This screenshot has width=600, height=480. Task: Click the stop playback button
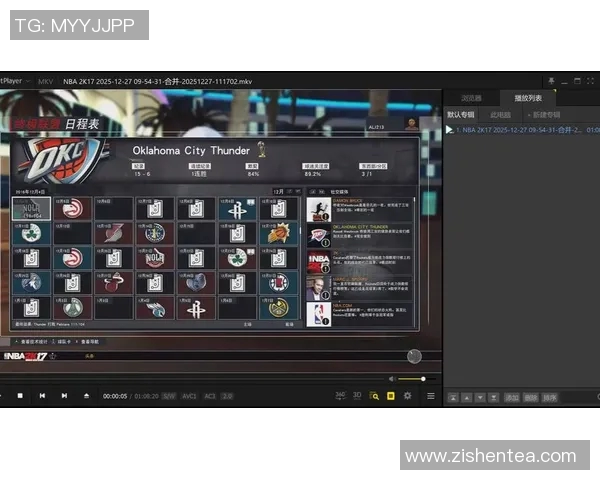click(21, 396)
